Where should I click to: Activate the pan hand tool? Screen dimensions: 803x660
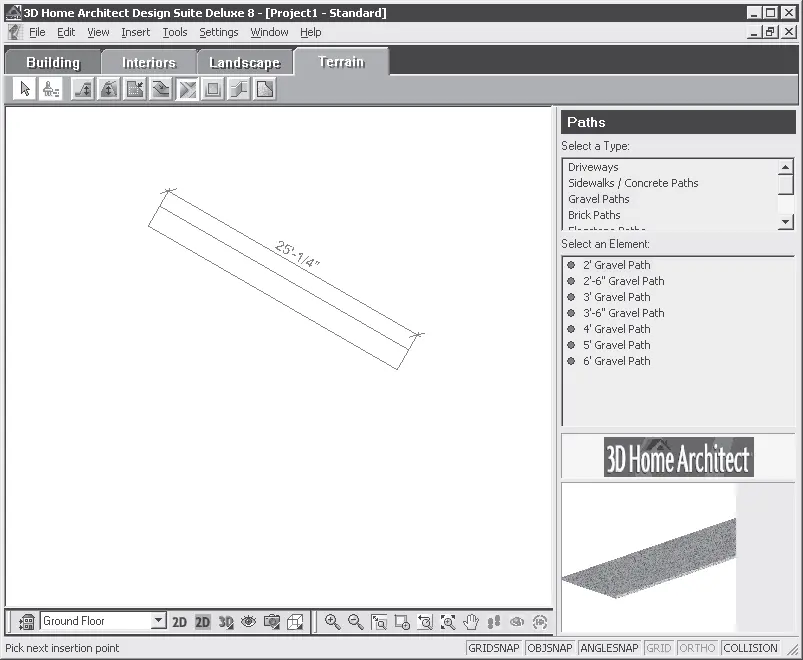pos(471,622)
